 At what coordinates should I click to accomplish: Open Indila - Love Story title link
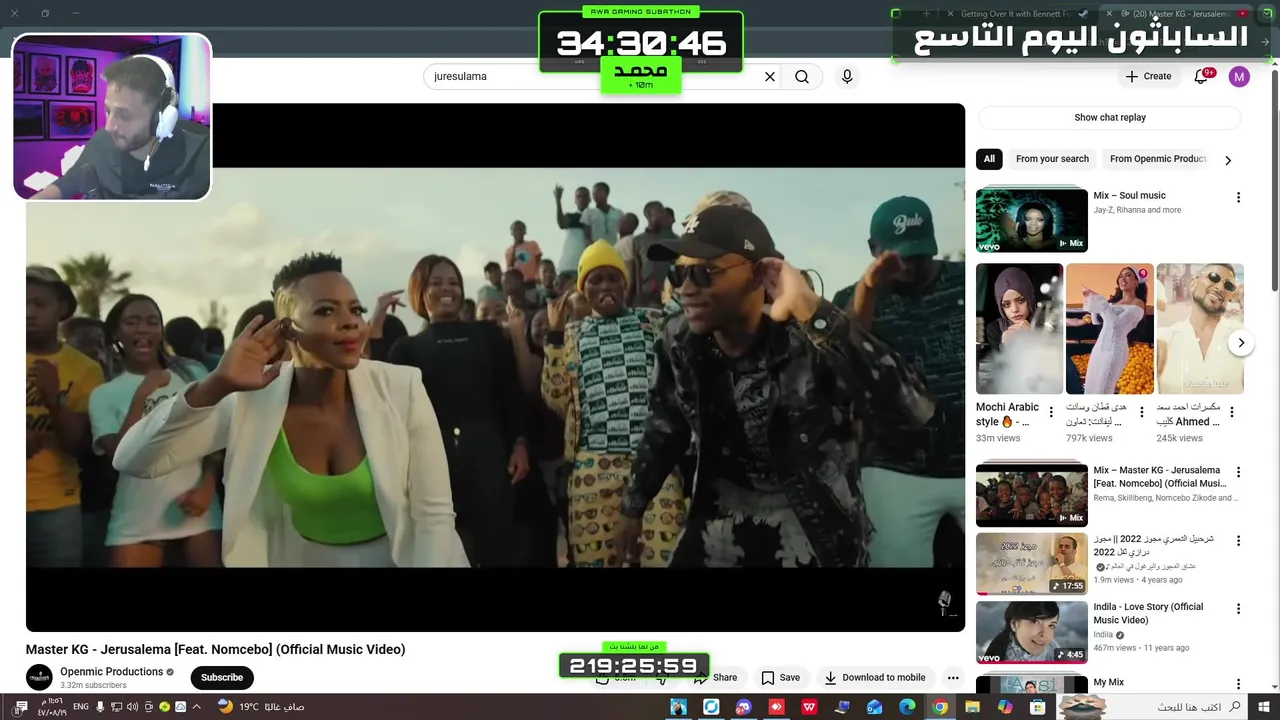point(1148,613)
